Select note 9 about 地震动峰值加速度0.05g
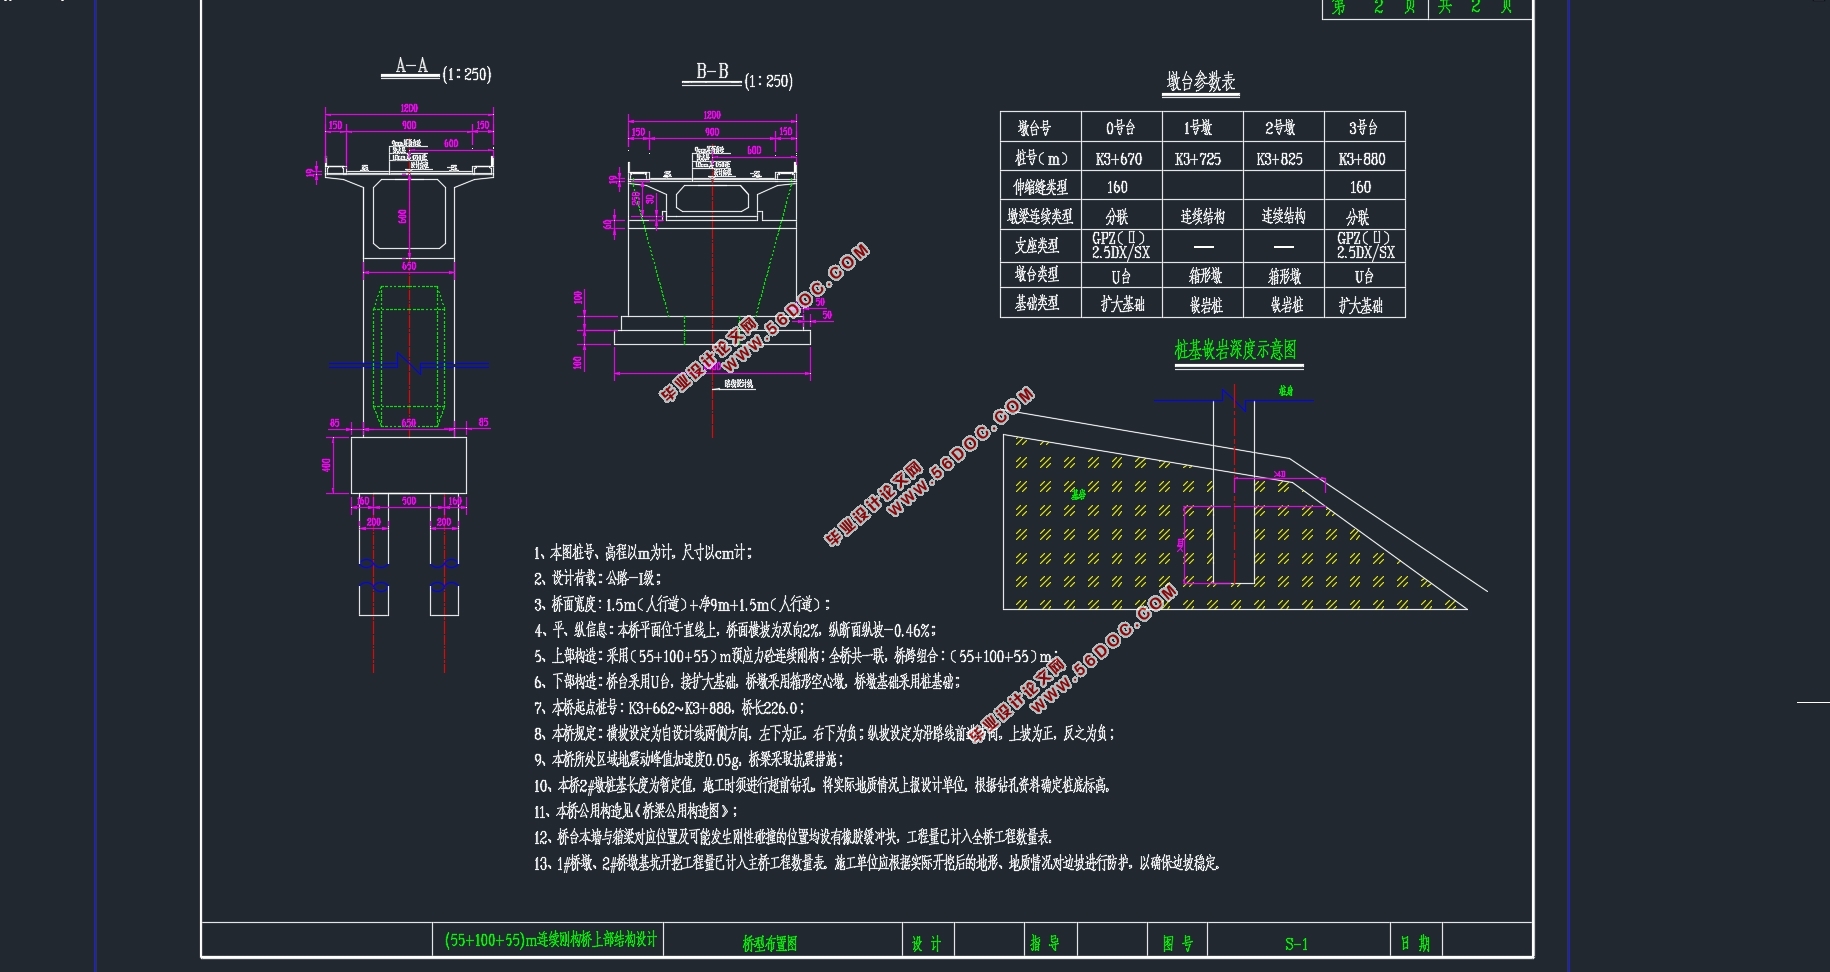The image size is (1830, 972). tap(689, 760)
